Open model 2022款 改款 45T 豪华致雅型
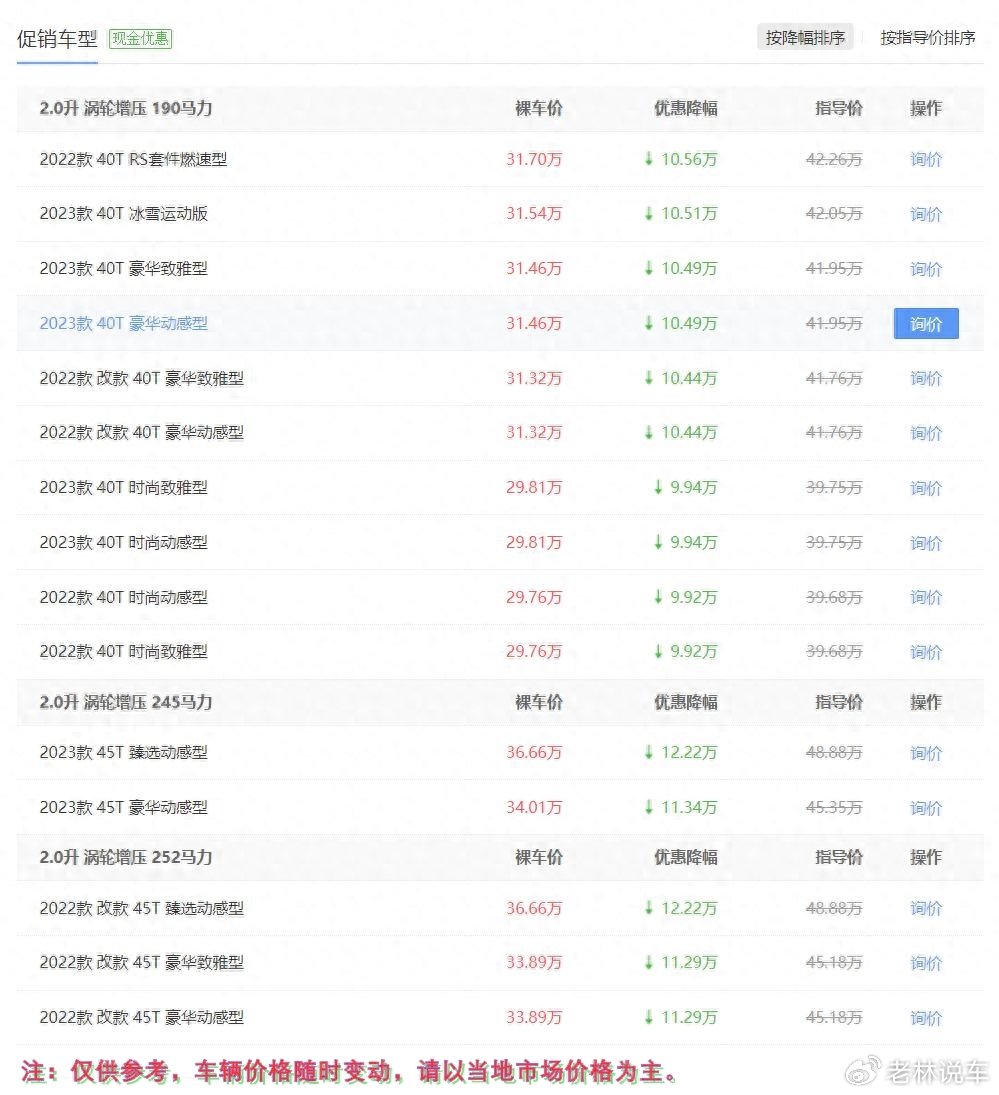 pyautogui.click(x=142, y=962)
